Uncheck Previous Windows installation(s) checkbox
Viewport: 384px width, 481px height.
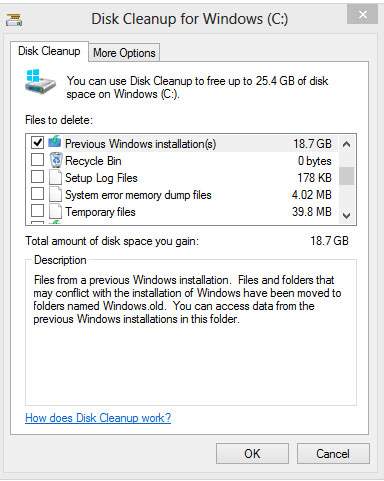[x=37, y=142]
